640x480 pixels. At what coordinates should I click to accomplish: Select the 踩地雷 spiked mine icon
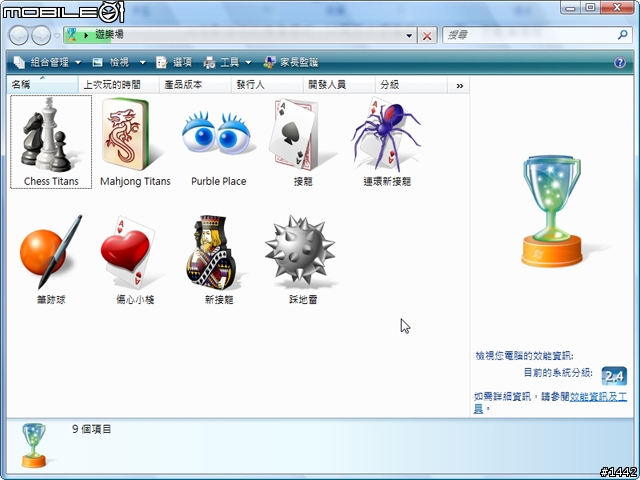pos(300,251)
